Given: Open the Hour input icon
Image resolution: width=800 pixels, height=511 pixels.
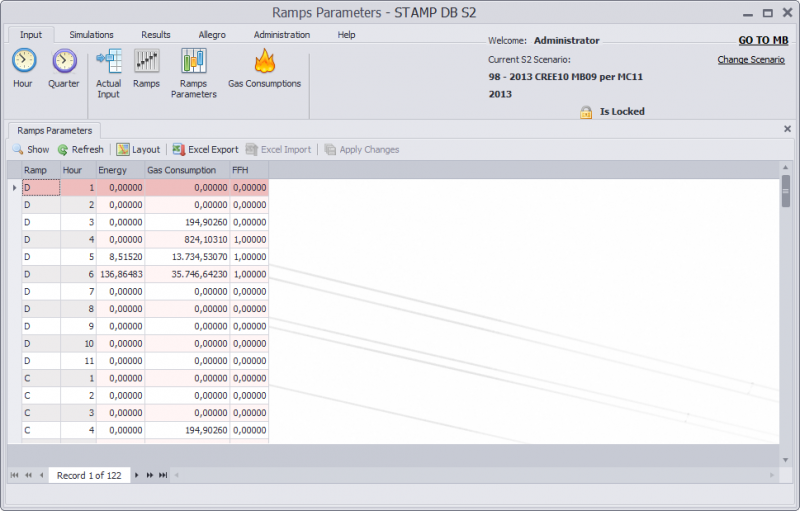Looking at the screenshot, I should [x=23, y=63].
